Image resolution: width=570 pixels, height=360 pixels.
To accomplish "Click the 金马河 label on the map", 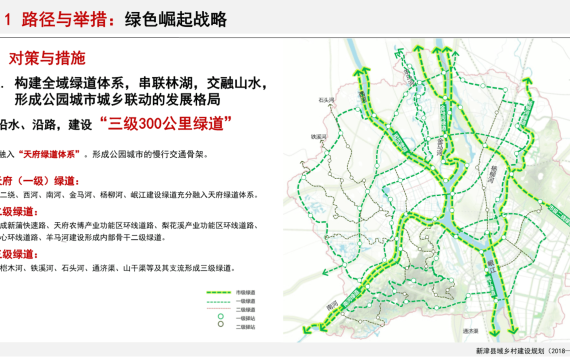I will click(440, 146).
